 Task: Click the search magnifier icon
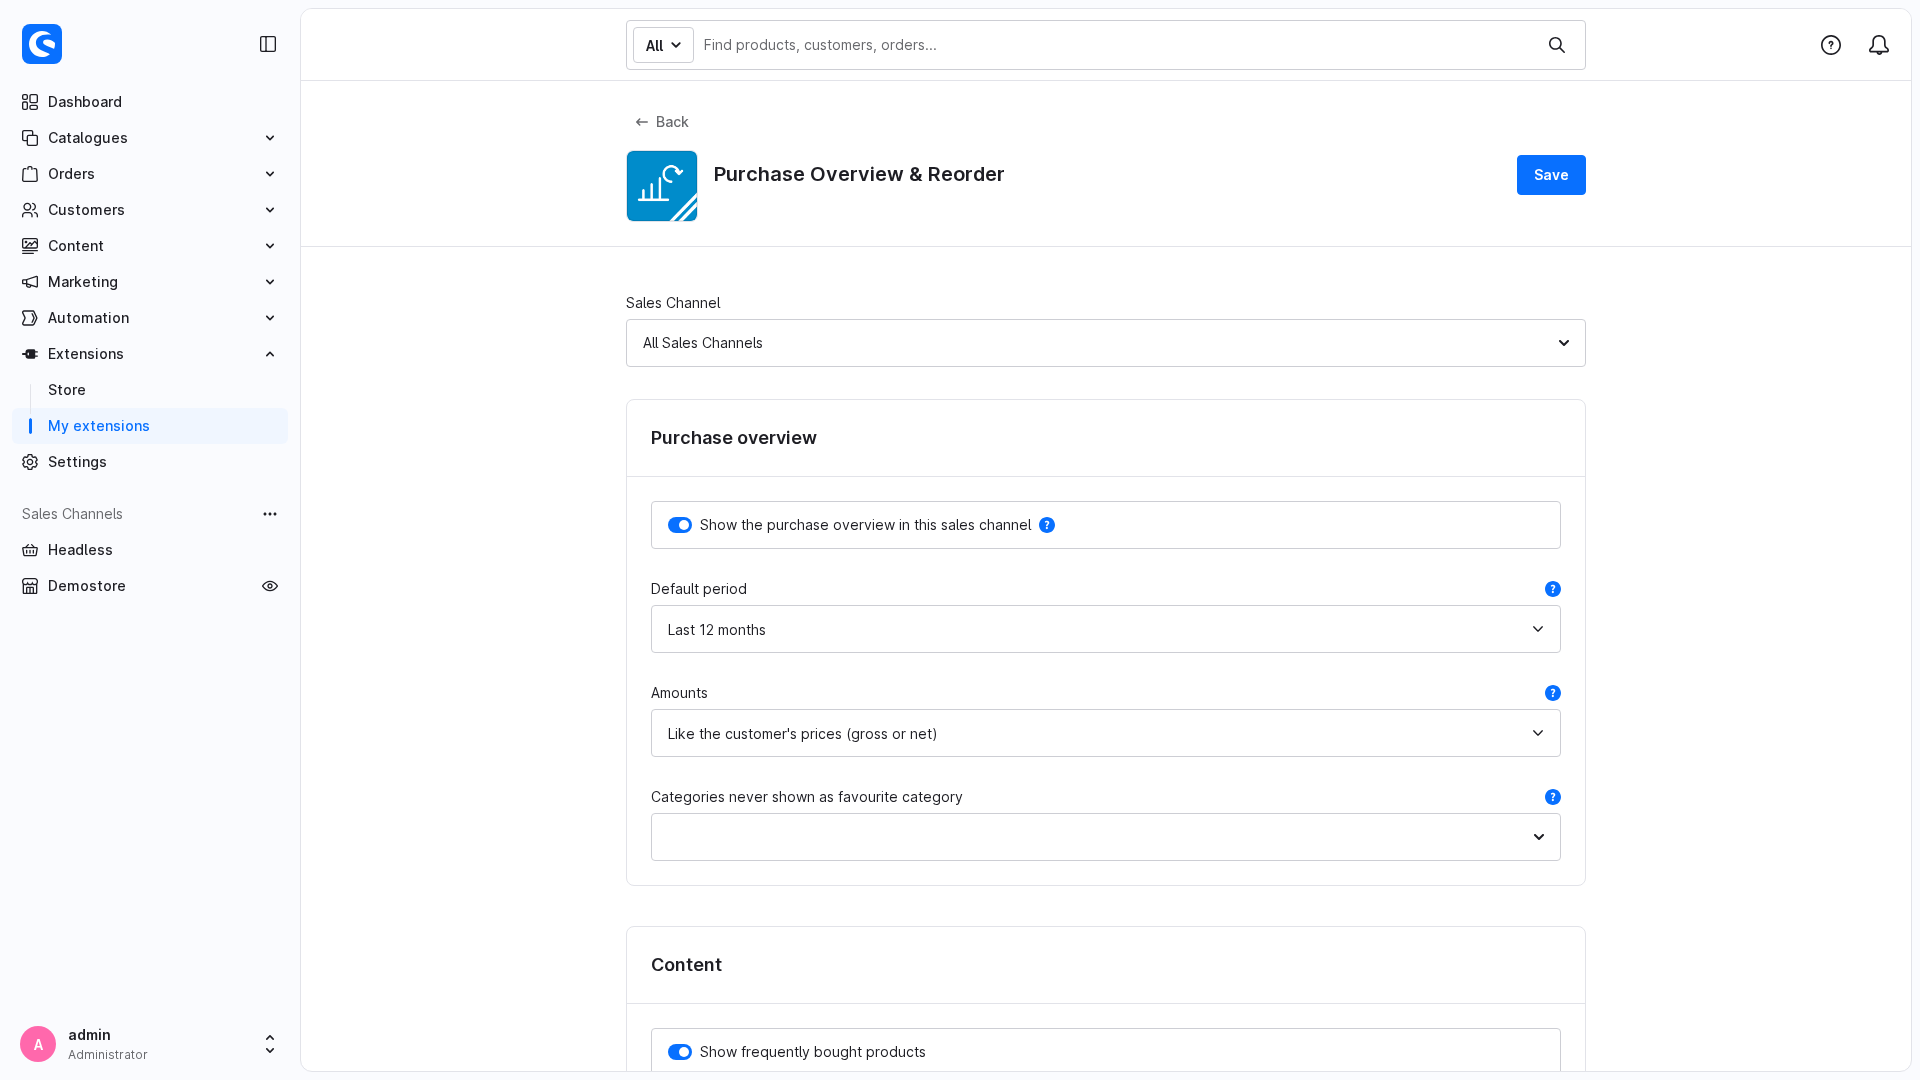[x=1557, y=45]
